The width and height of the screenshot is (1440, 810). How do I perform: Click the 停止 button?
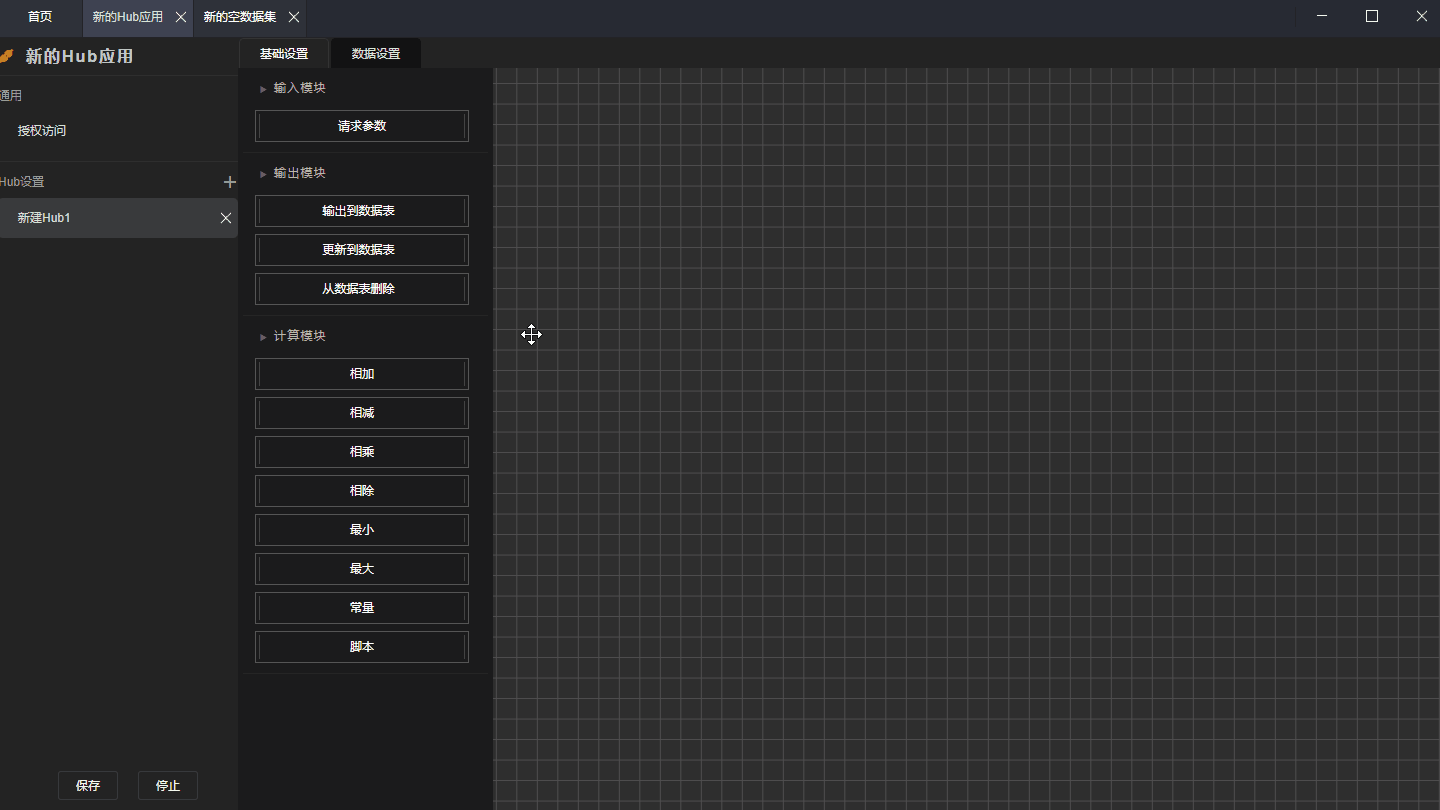coord(168,786)
